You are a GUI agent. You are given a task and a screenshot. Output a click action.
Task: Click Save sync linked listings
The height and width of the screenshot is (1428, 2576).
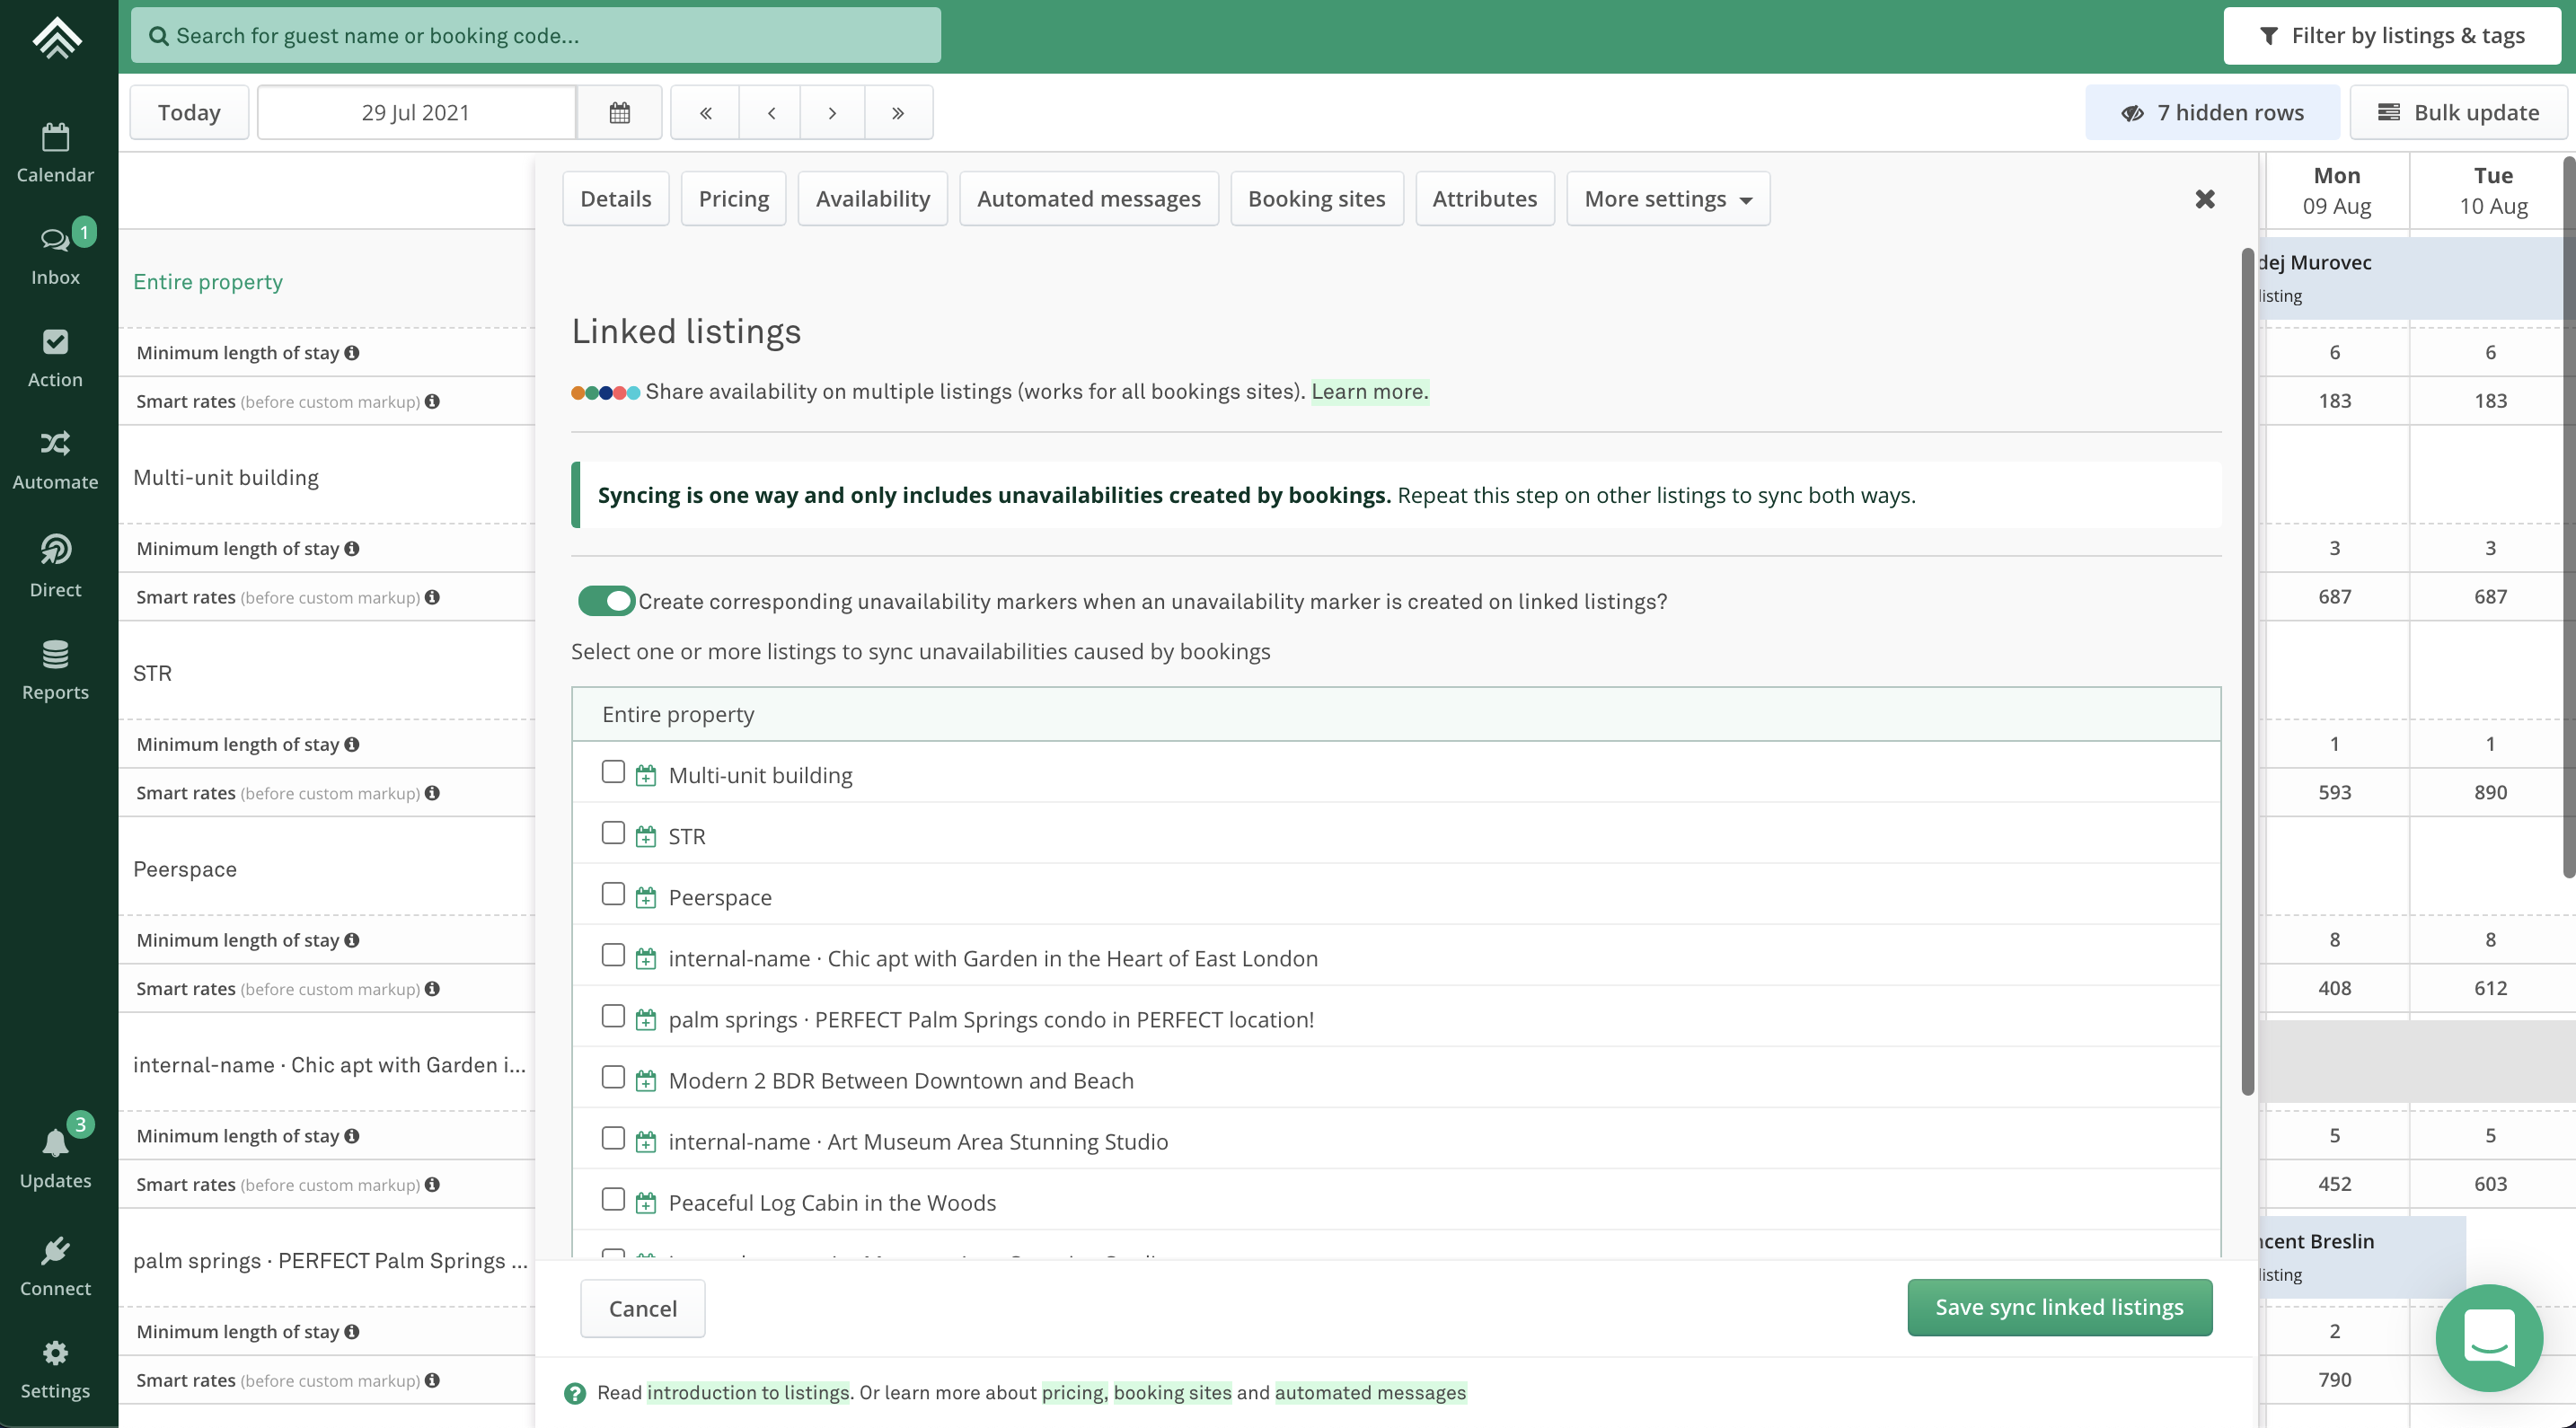click(2058, 1307)
